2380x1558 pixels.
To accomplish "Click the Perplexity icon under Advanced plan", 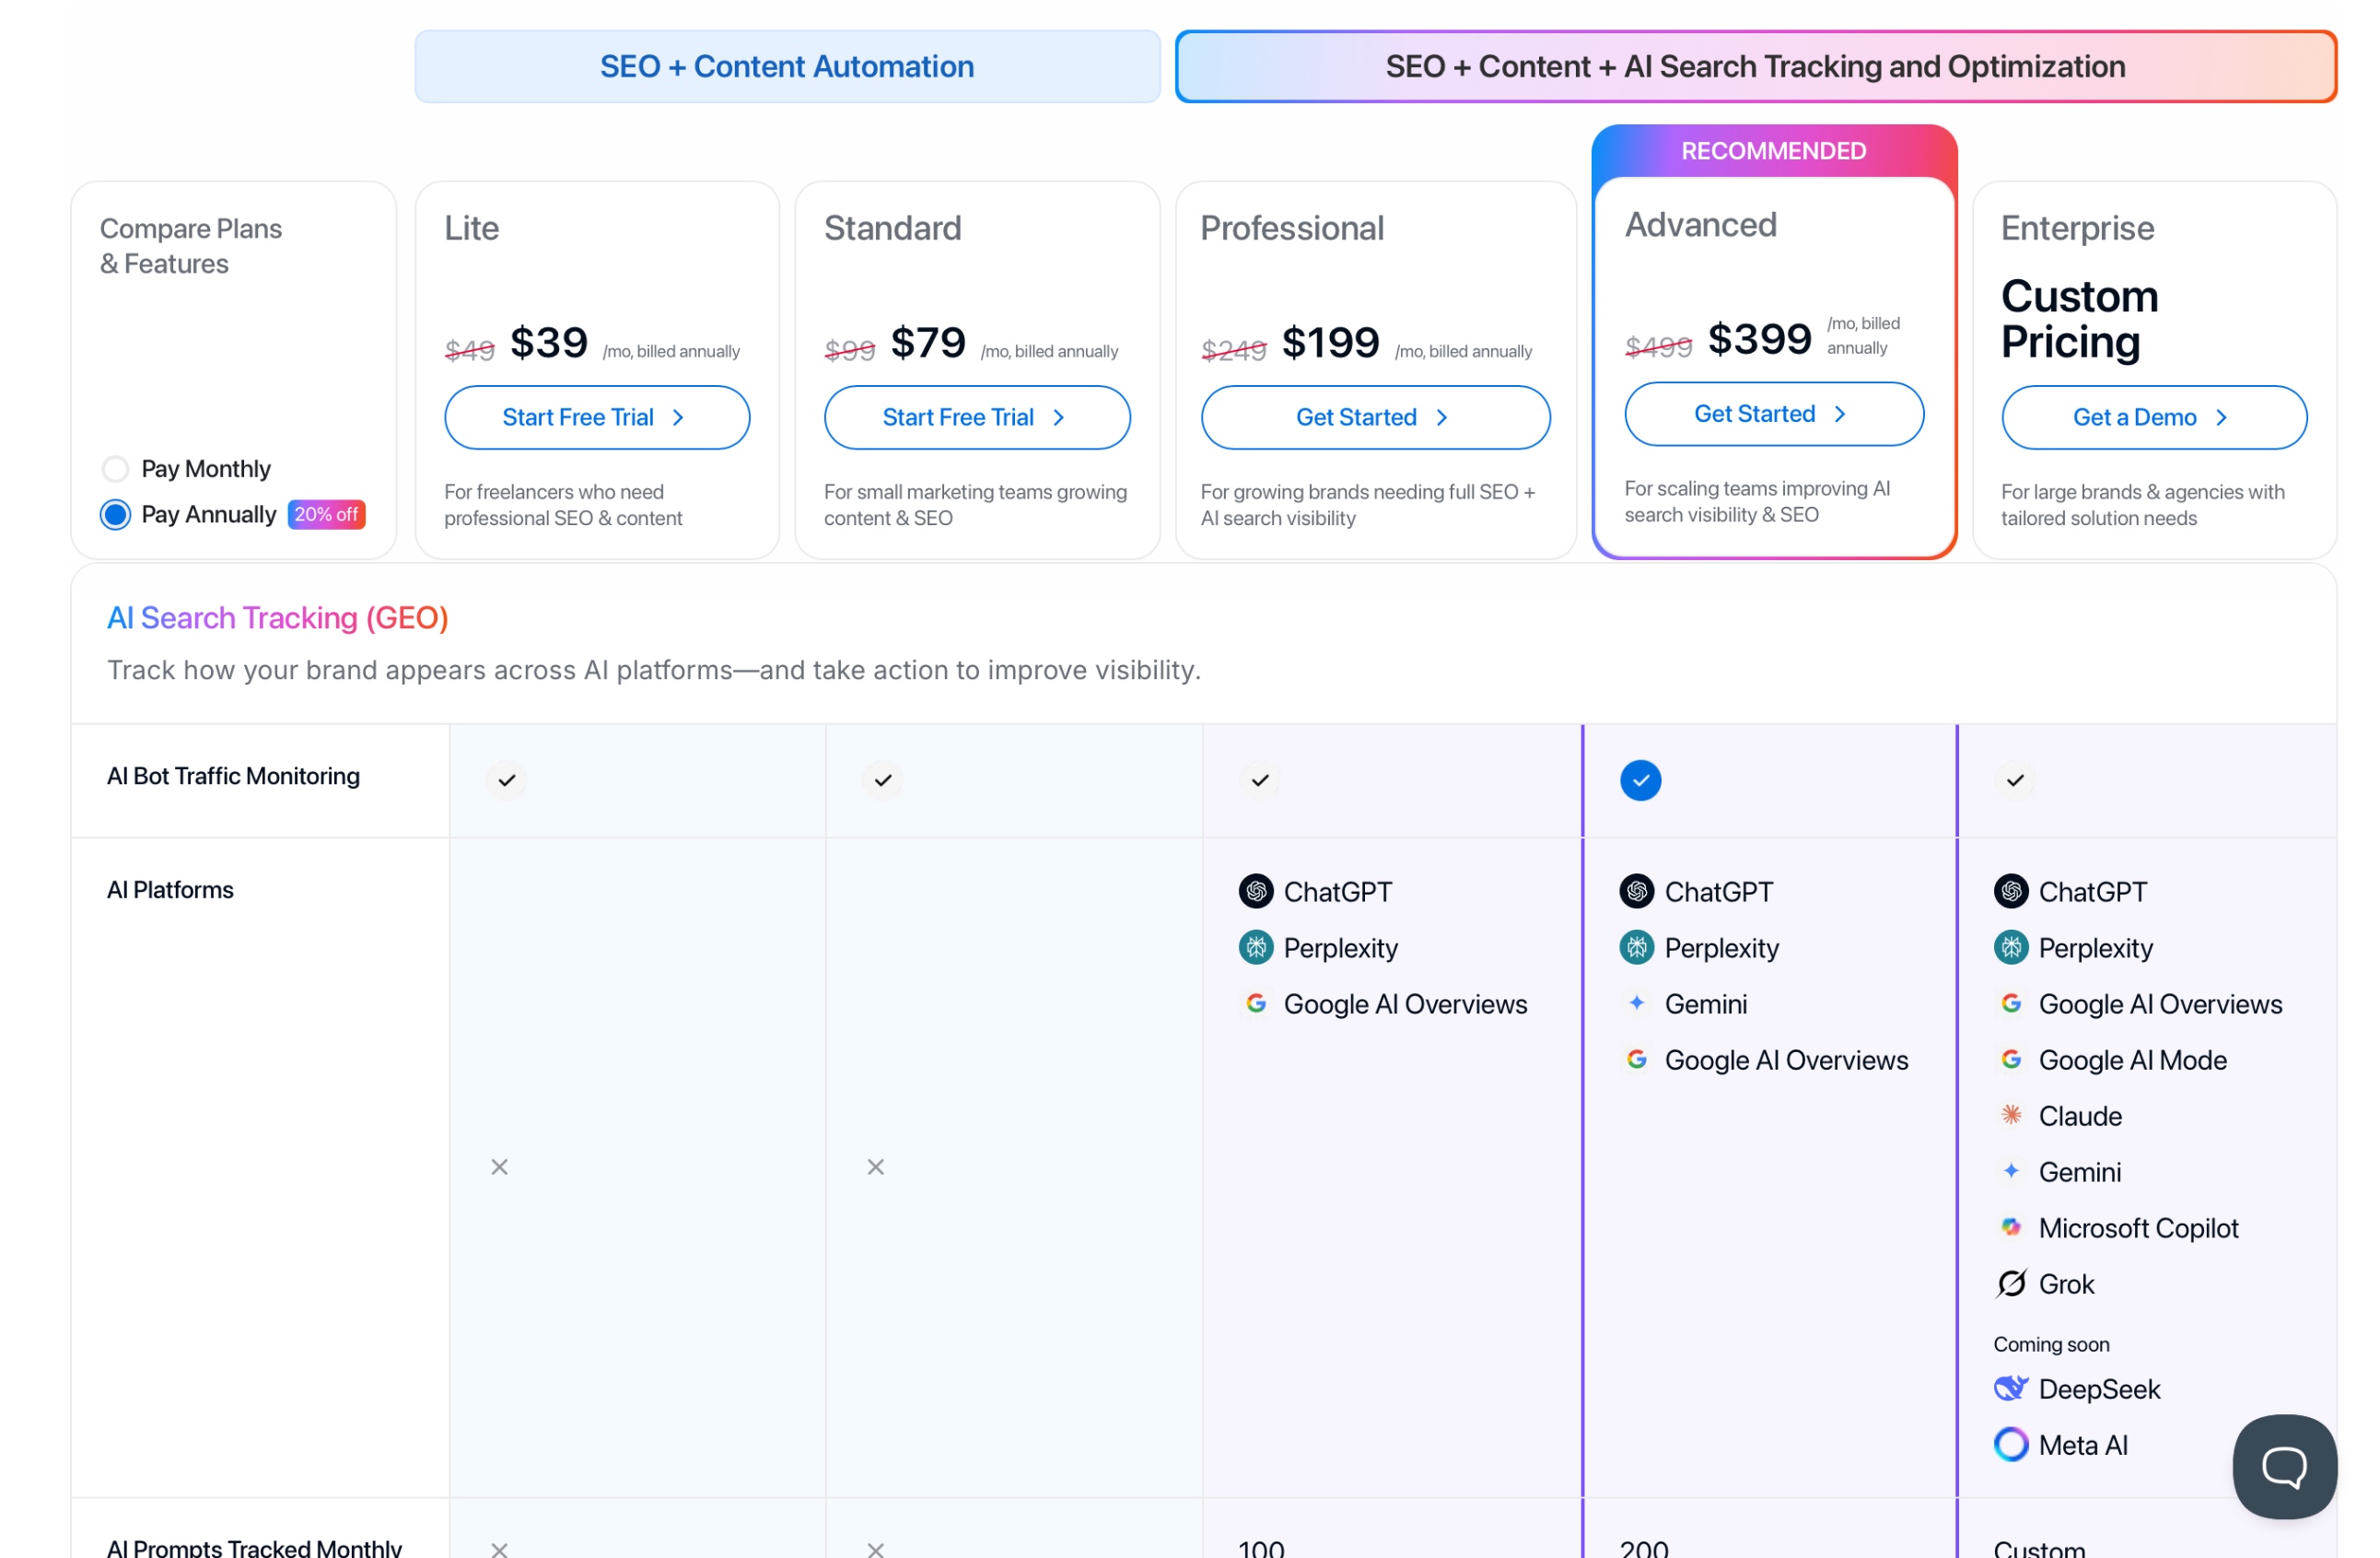I will click(x=1637, y=948).
